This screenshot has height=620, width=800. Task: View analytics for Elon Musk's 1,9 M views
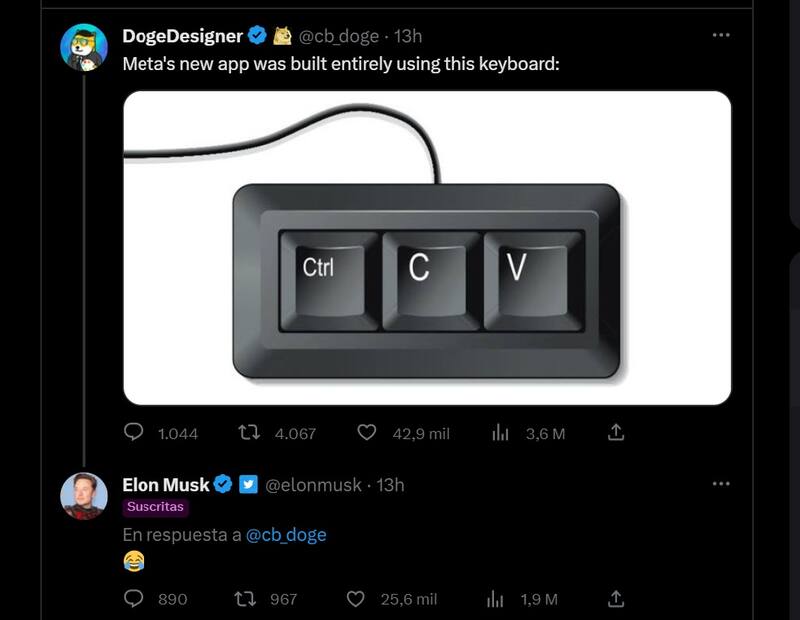point(495,598)
